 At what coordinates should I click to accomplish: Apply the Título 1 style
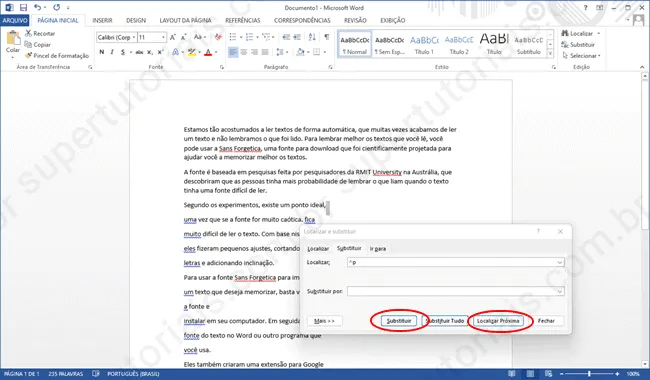point(424,44)
